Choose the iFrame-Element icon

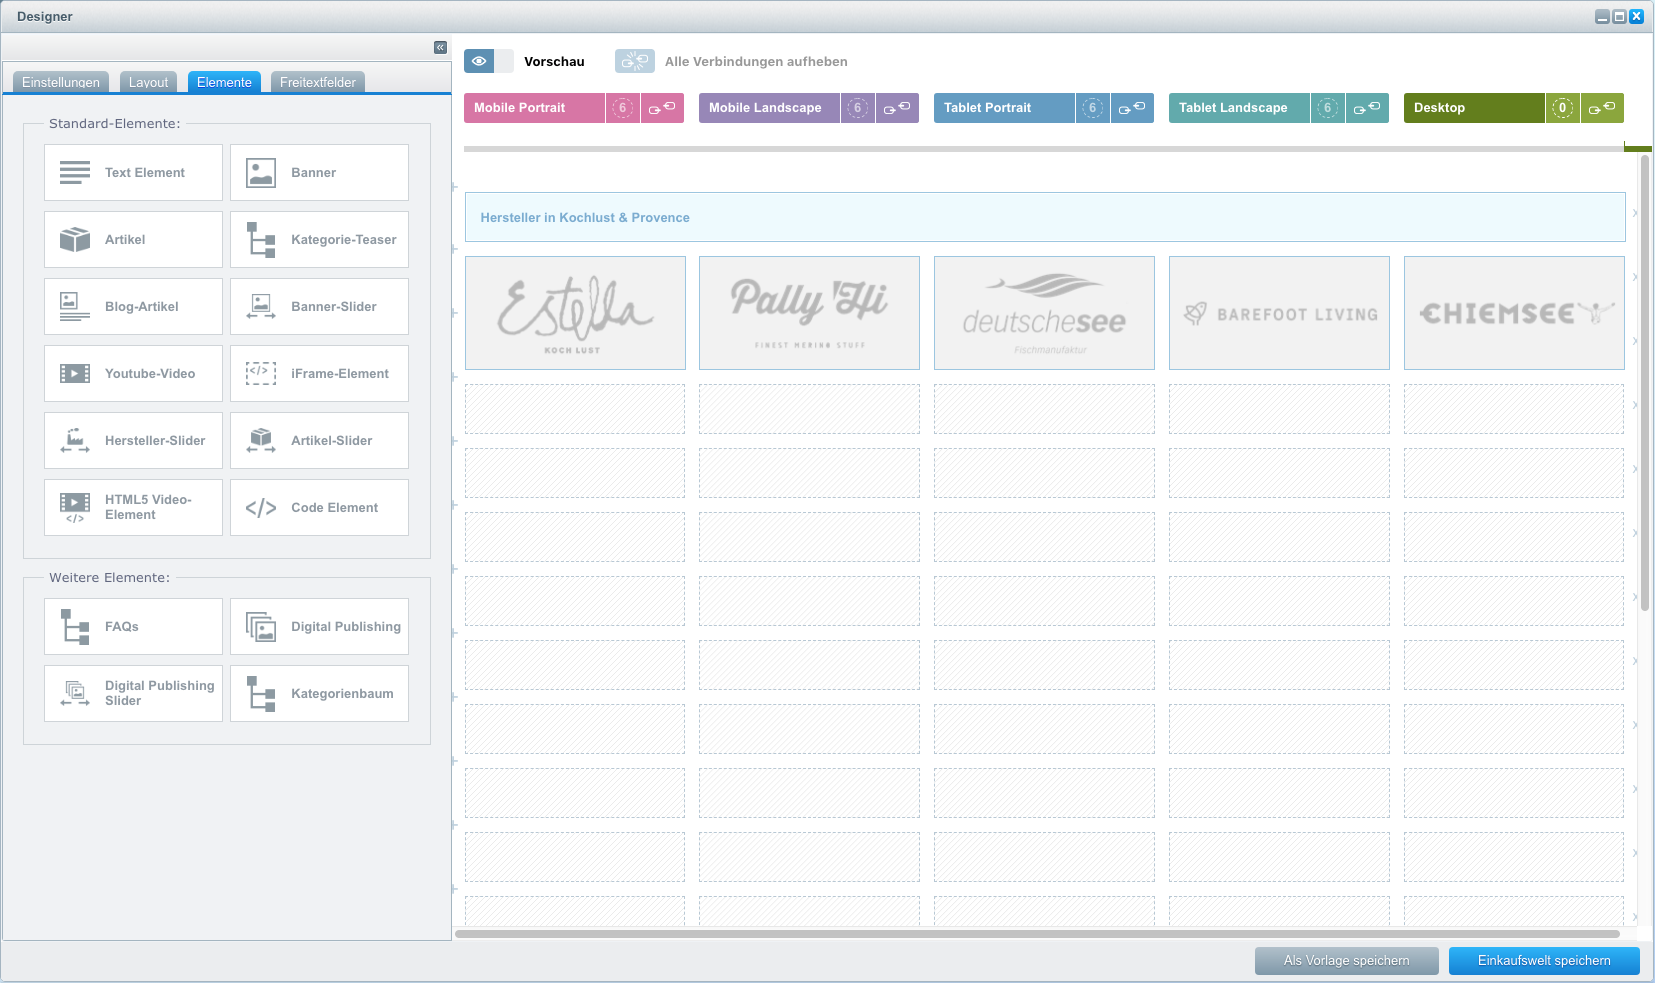(x=261, y=373)
